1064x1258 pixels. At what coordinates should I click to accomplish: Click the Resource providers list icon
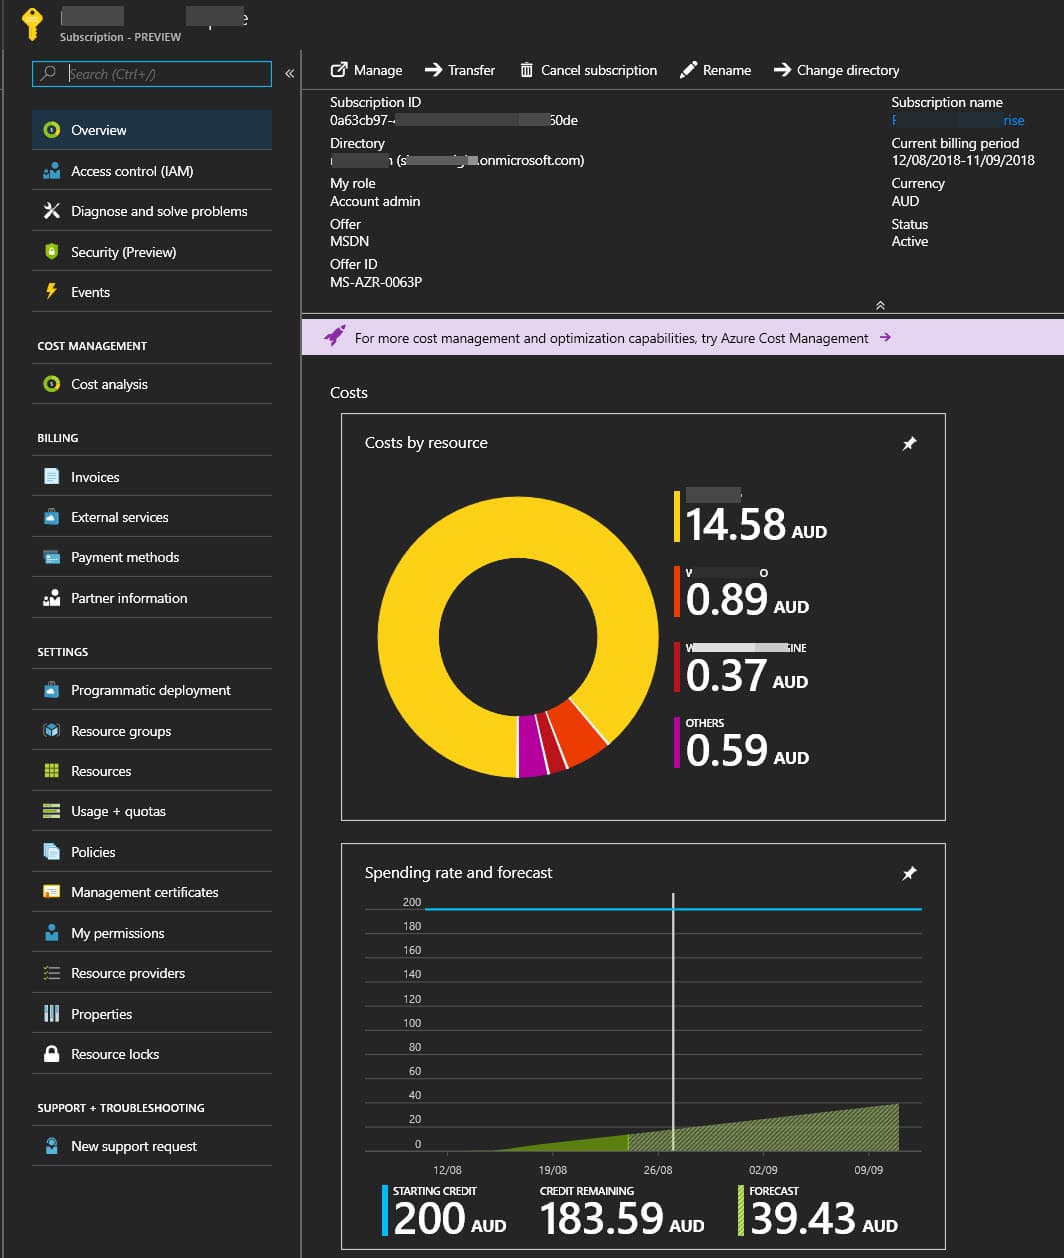52,973
